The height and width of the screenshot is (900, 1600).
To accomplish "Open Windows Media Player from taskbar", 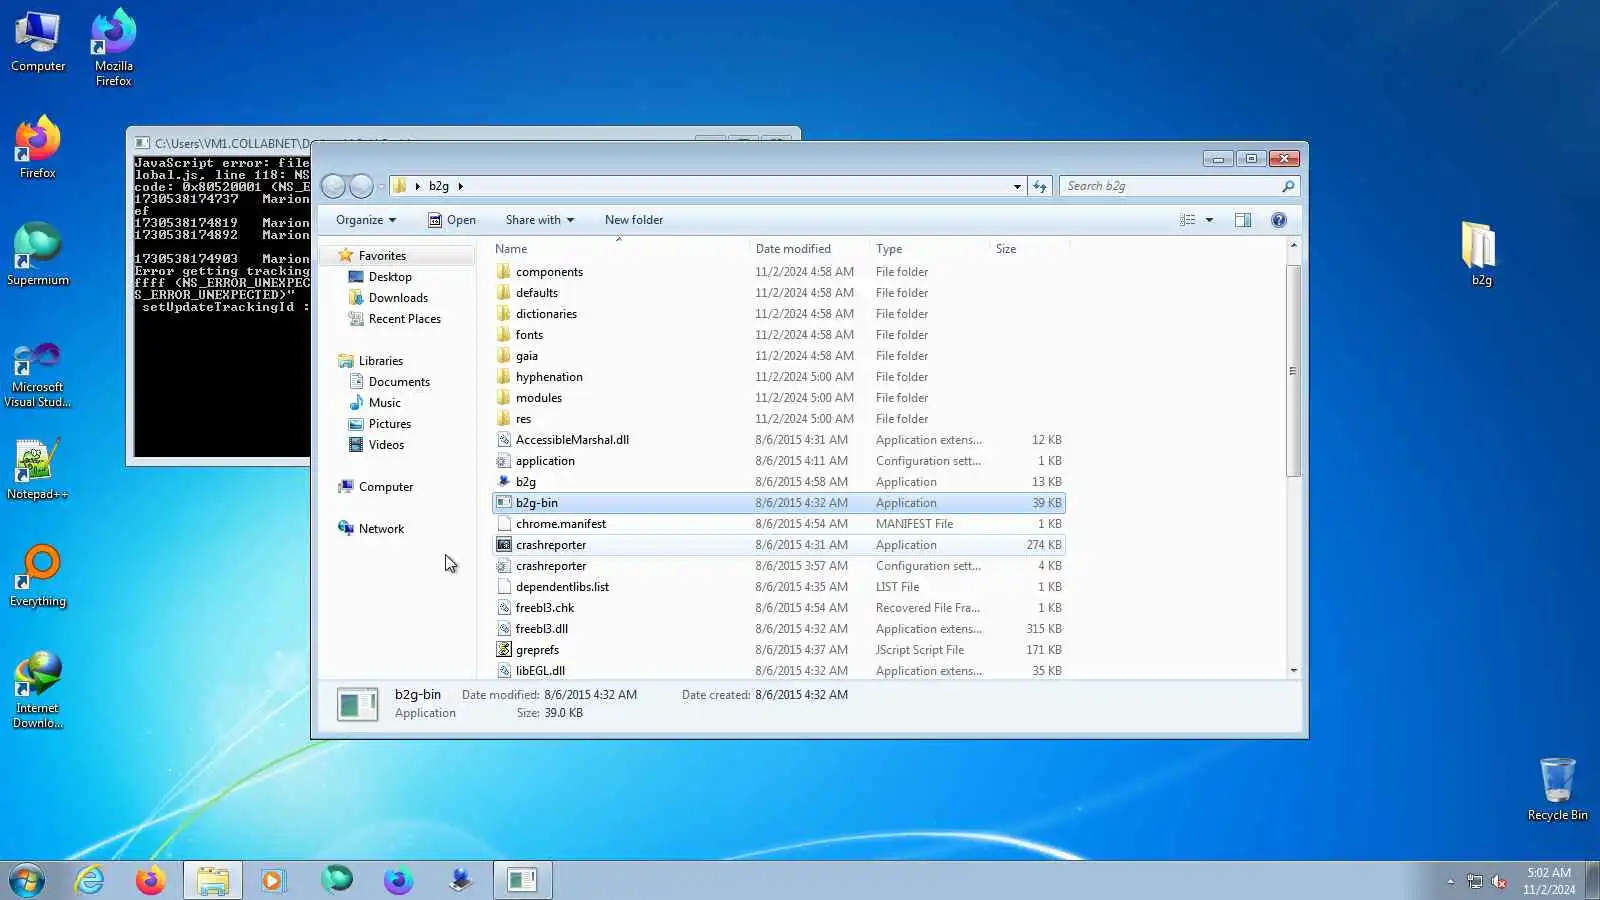I will coord(273,881).
